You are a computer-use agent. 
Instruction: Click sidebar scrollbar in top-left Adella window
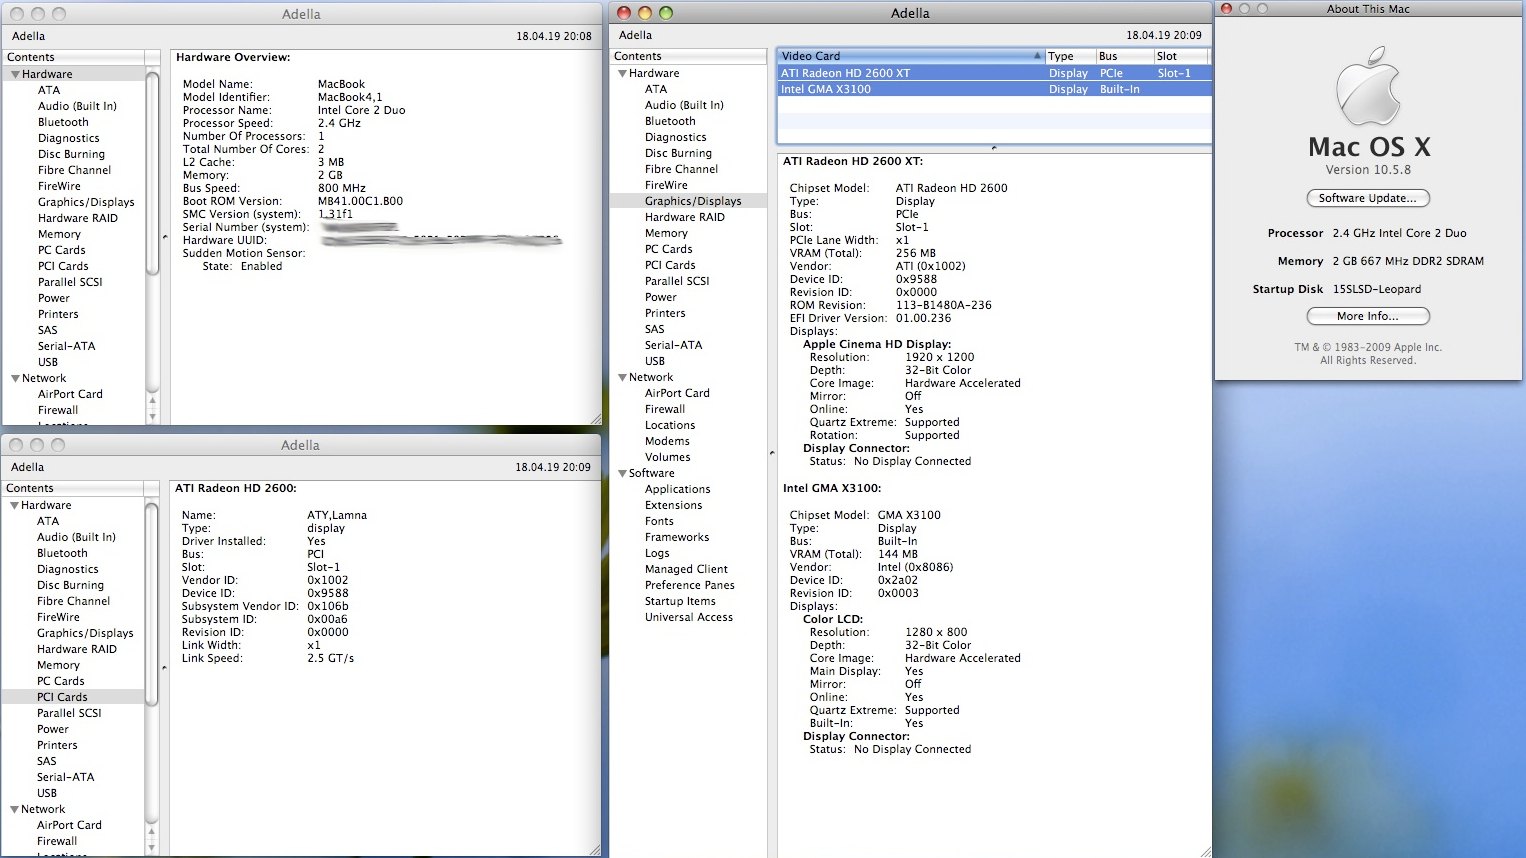coord(153,172)
